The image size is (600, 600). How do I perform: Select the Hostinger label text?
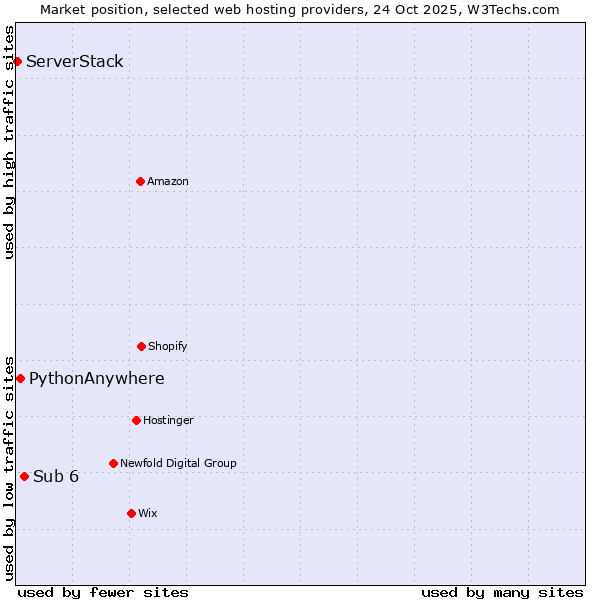(x=168, y=421)
